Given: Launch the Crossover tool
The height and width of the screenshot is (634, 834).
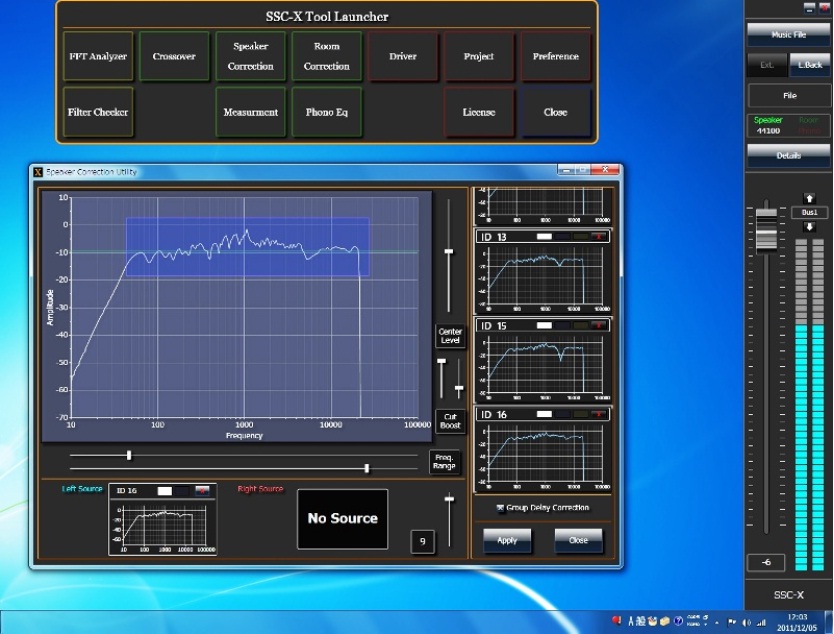Looking at the screenshot, I should pos(174,57).
